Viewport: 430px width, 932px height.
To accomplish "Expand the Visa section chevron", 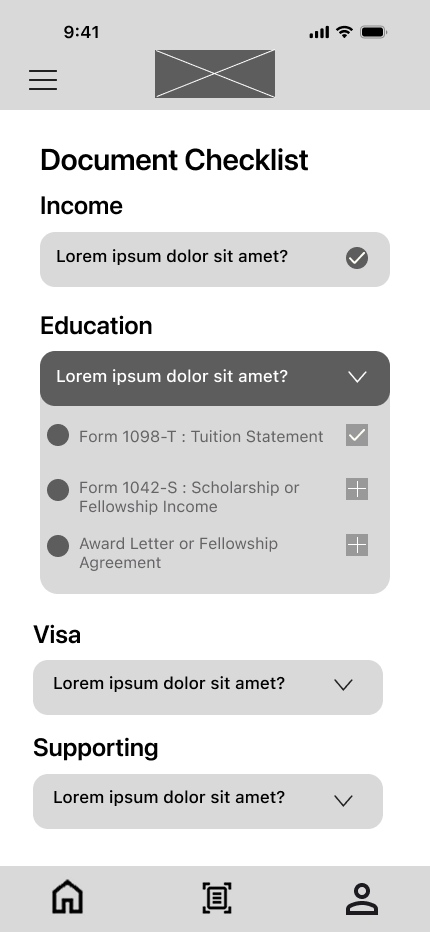I will pos(343,685).
